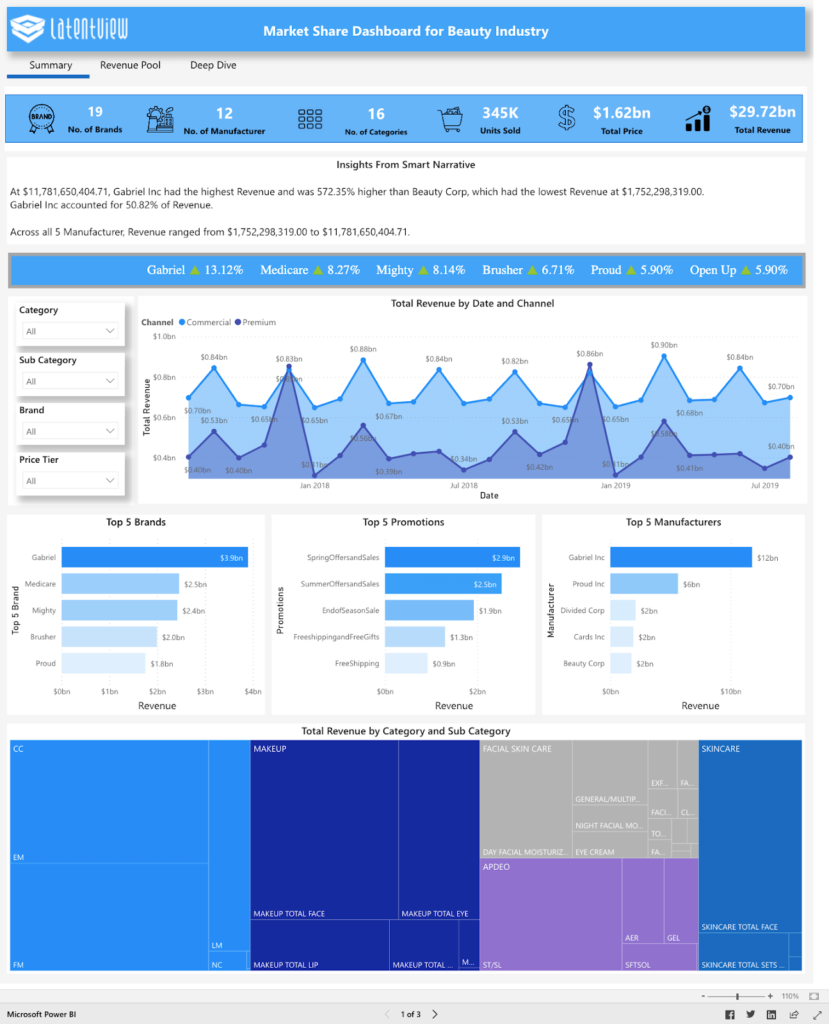Select the EndofSeasonSale promotion bar

tap(429, 611)
